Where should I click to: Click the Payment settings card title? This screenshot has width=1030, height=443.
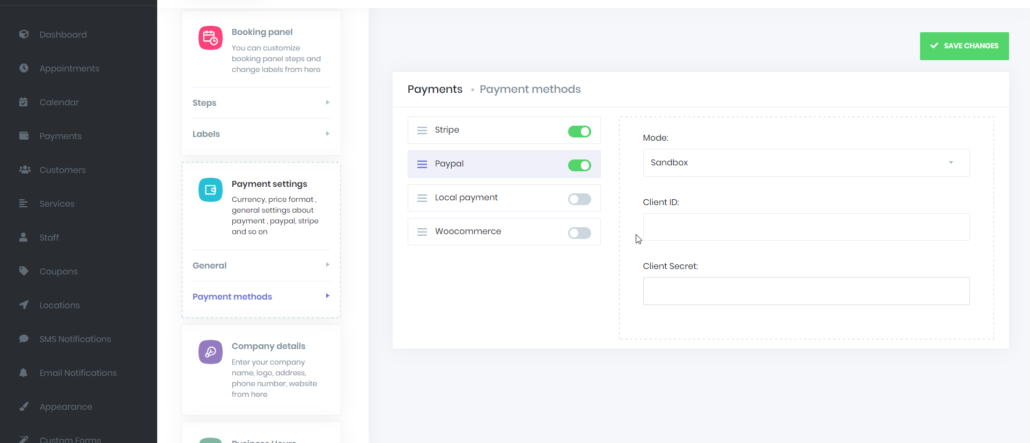269,183
